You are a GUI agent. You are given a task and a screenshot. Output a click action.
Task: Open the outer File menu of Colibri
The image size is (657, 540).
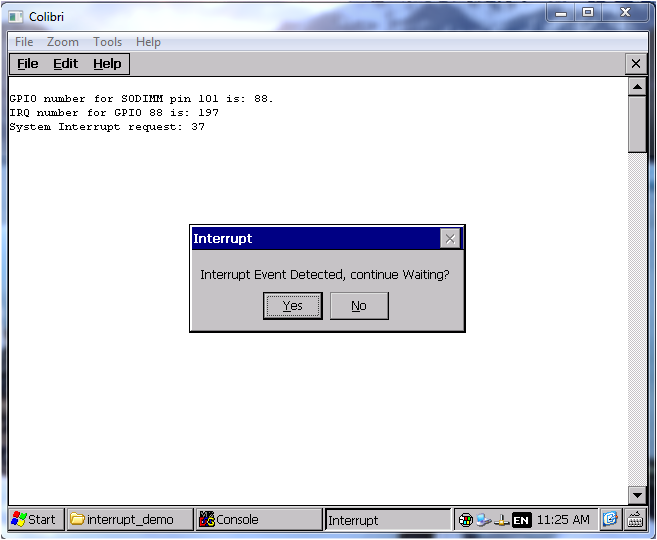[24, 42]
